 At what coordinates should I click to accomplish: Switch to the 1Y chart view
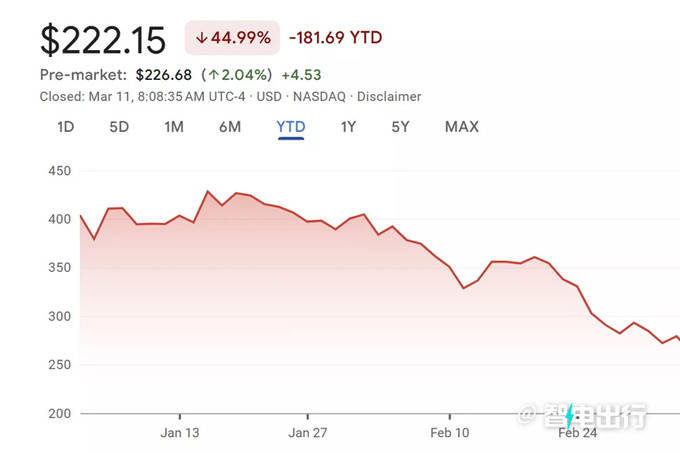348,127
